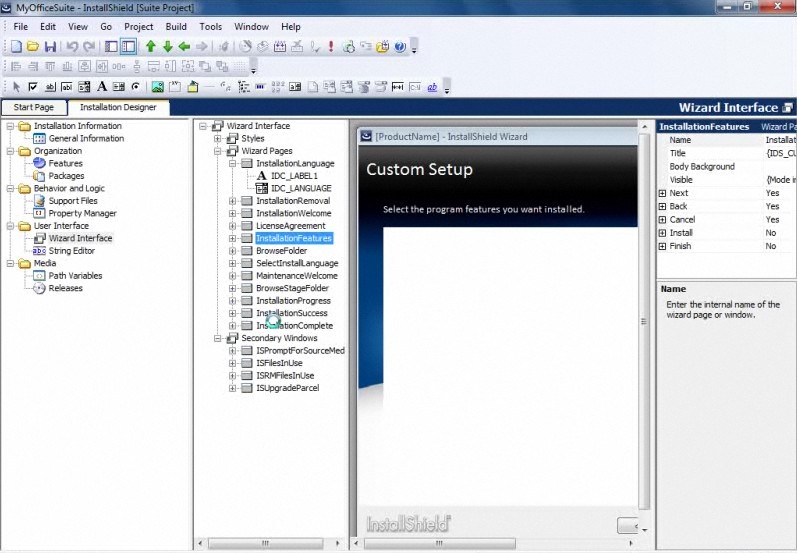797x553 pixels.
Task: Select the radio button control tool
Action: [135, 87]
